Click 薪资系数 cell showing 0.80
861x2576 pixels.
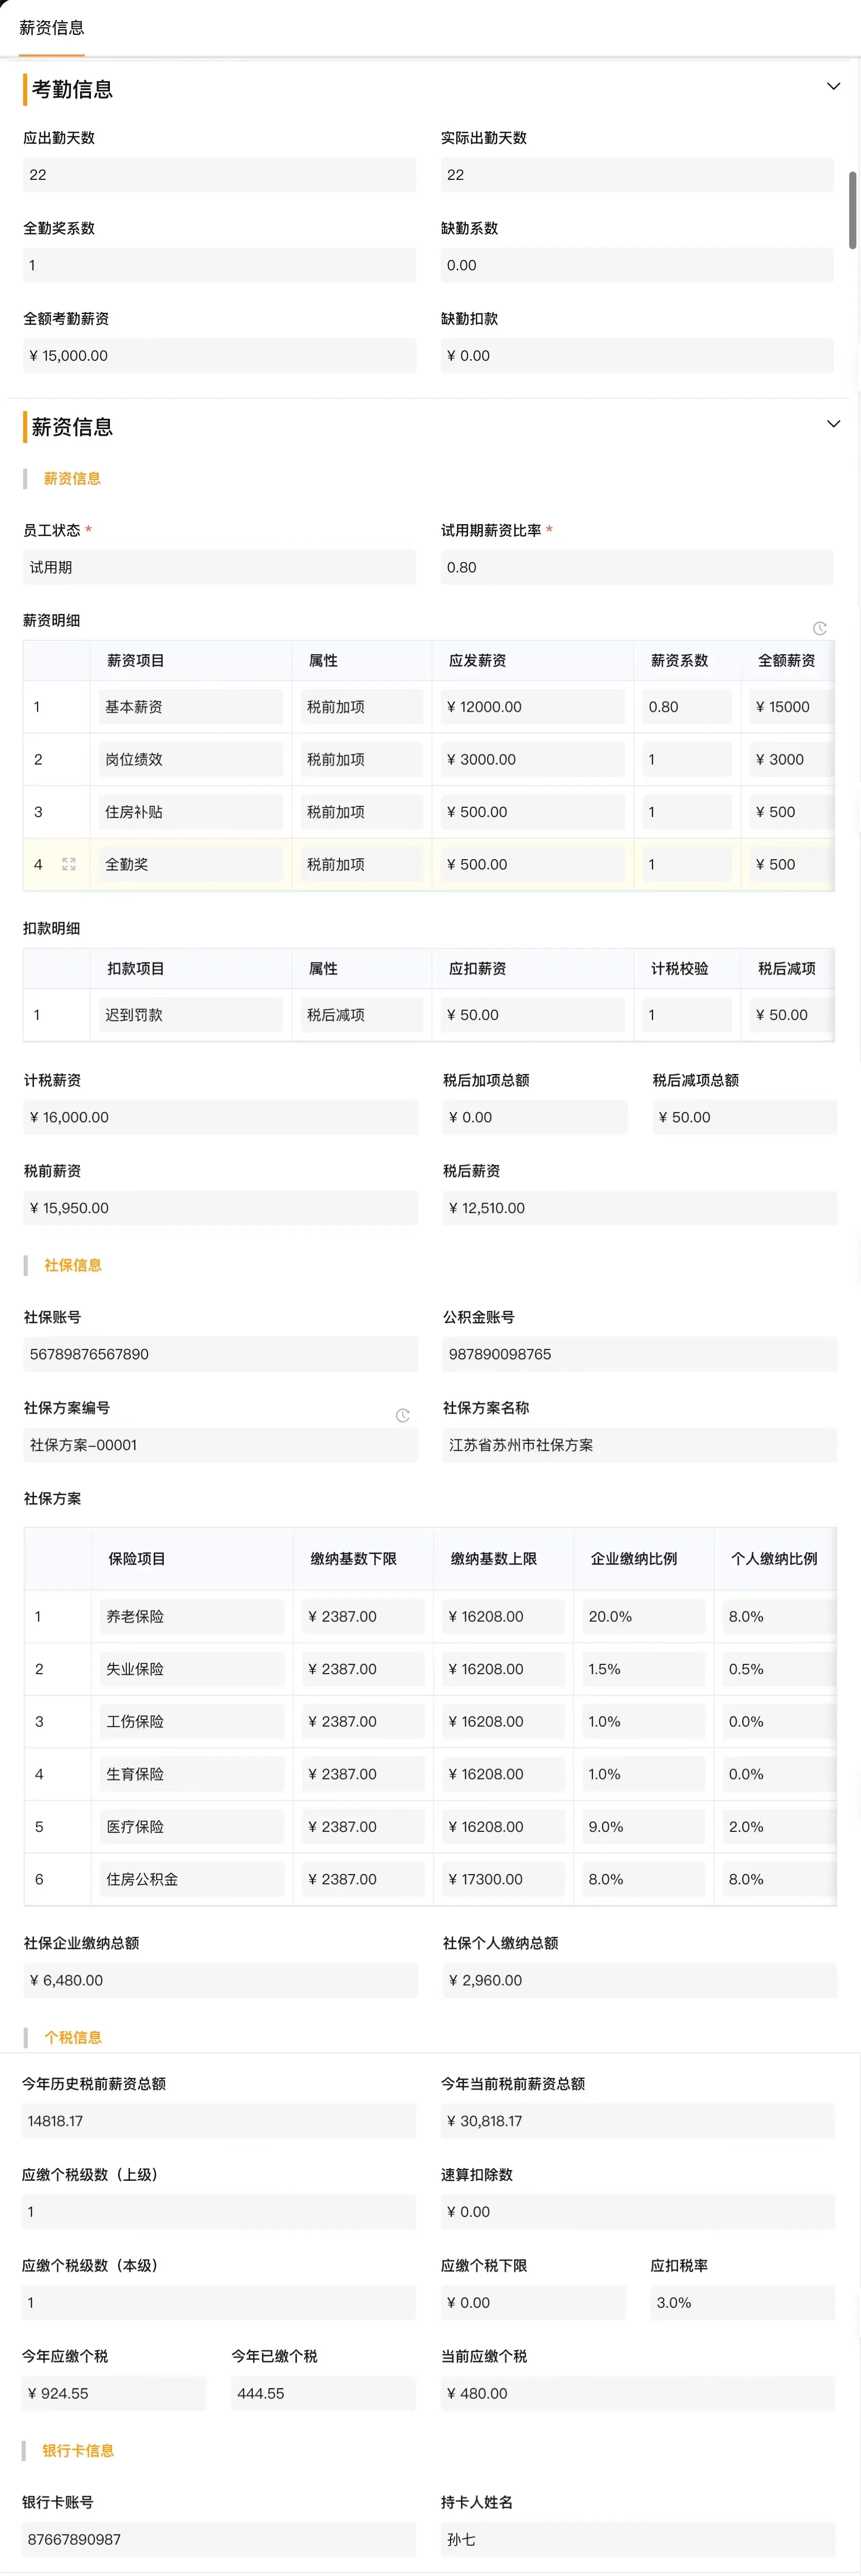687,707
